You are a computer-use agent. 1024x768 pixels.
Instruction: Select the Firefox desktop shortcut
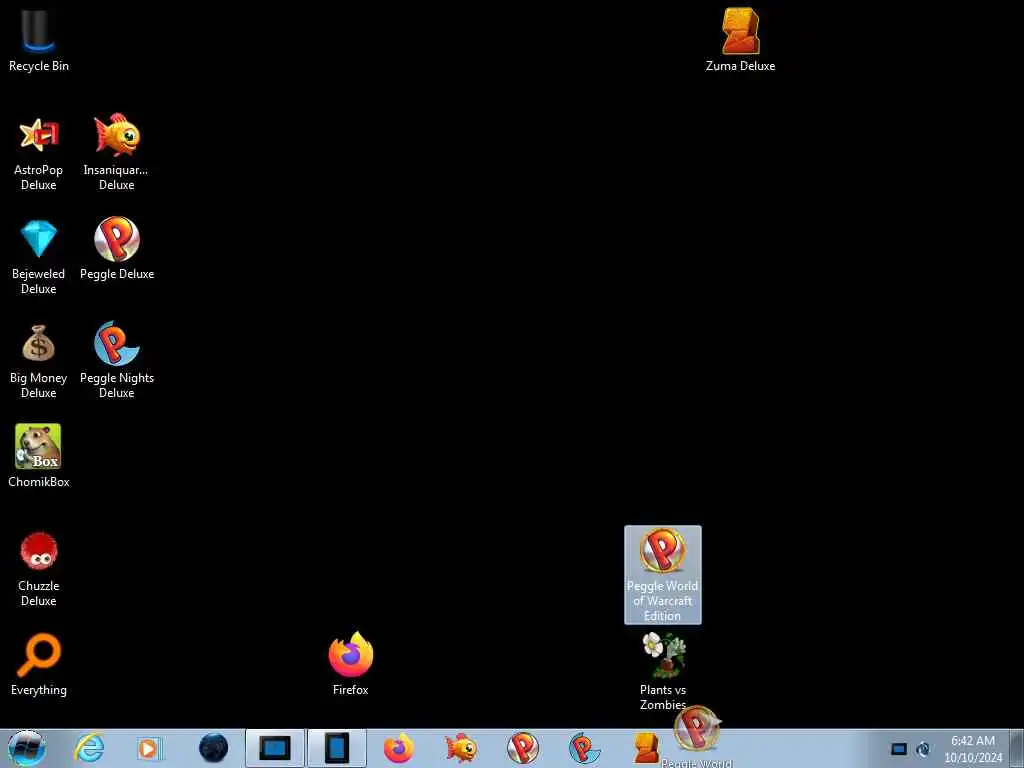(351, 664)
